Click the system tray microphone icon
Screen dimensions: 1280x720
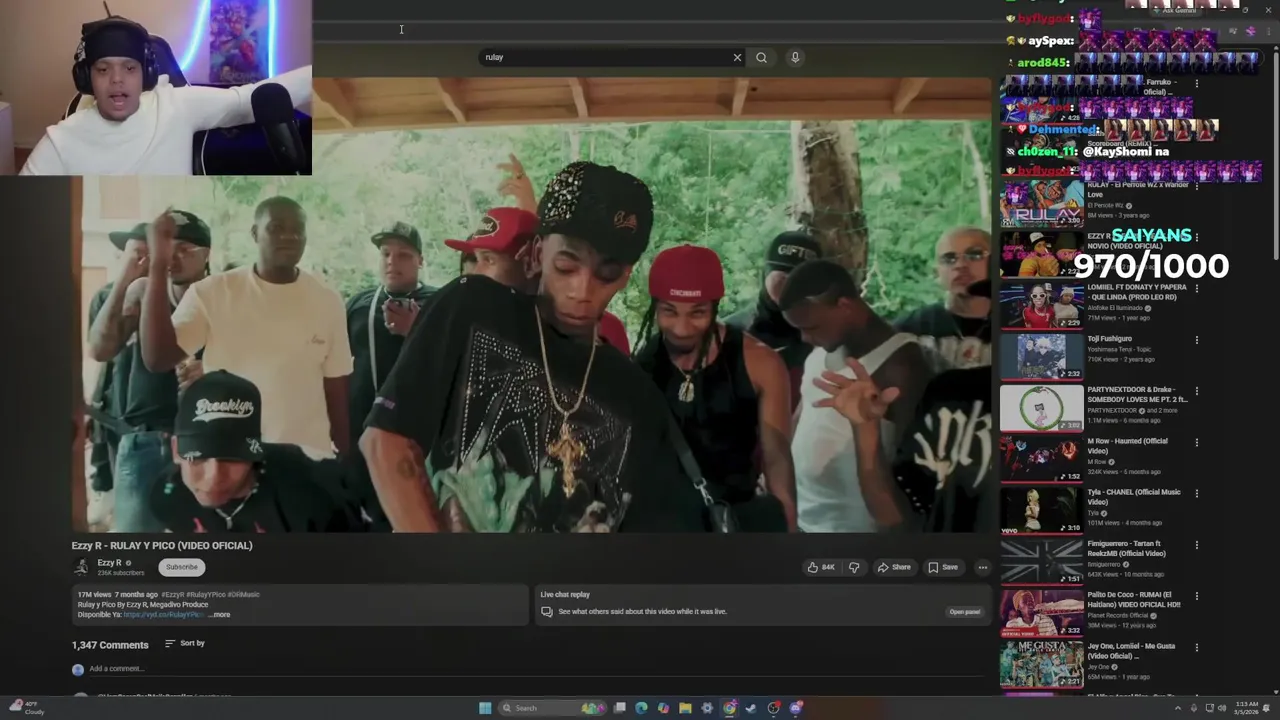(x=1193, y=708)
